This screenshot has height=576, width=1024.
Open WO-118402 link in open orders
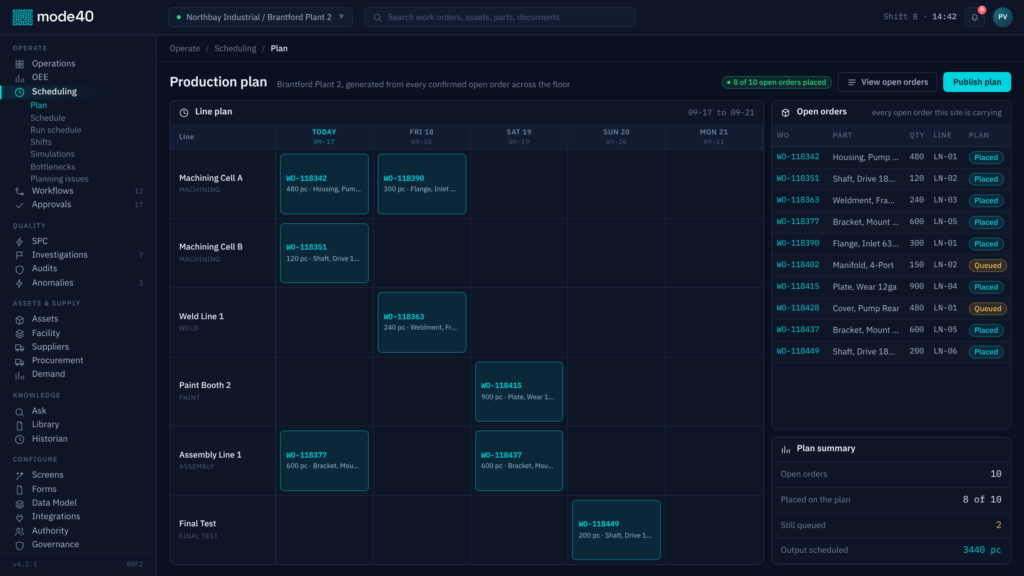coord(797,265)
